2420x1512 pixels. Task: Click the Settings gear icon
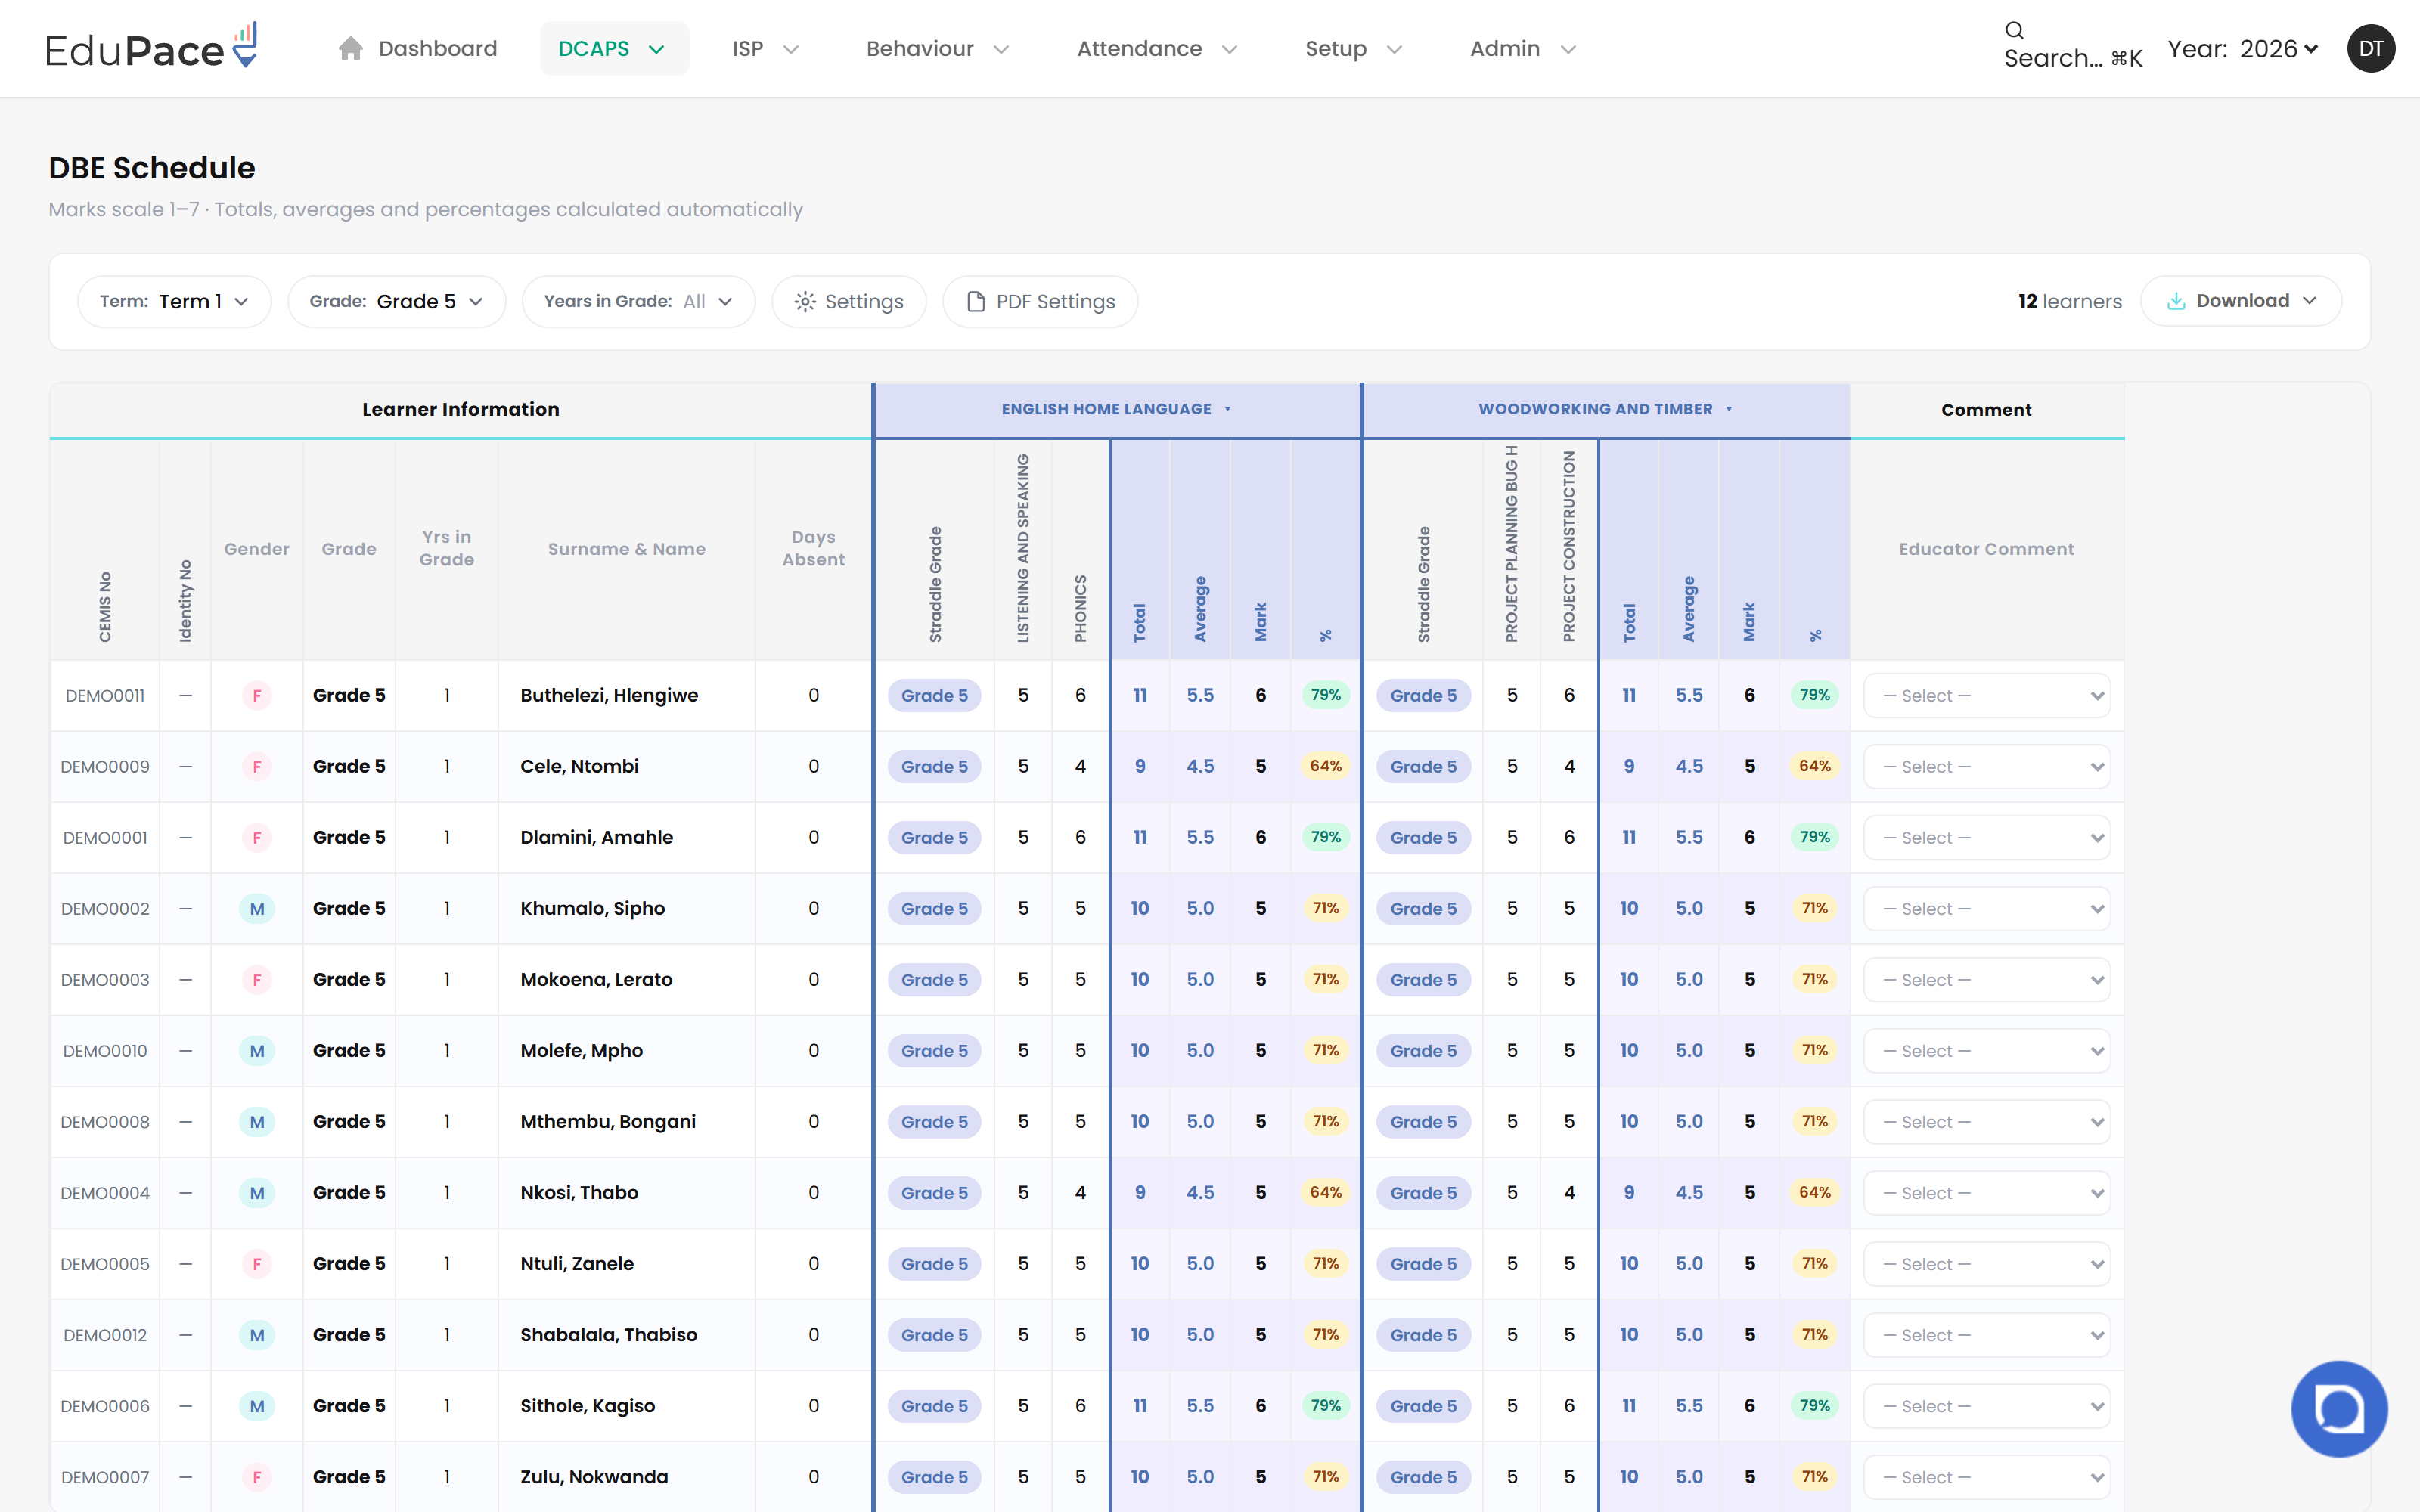coord(805,302)
